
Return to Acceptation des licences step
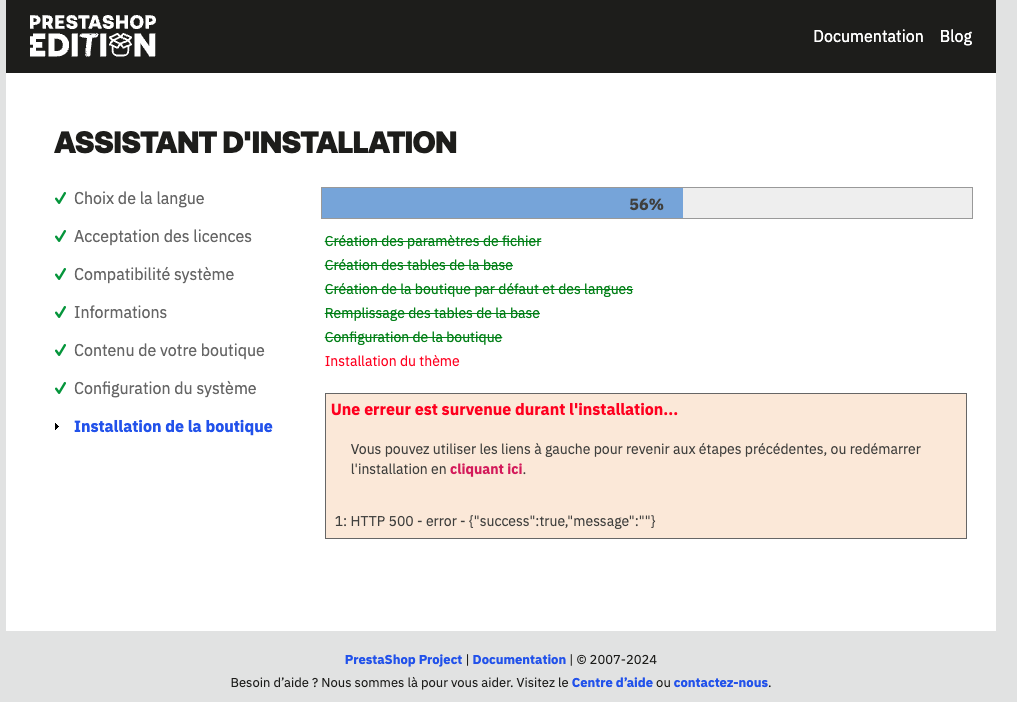tap(162, 237)
